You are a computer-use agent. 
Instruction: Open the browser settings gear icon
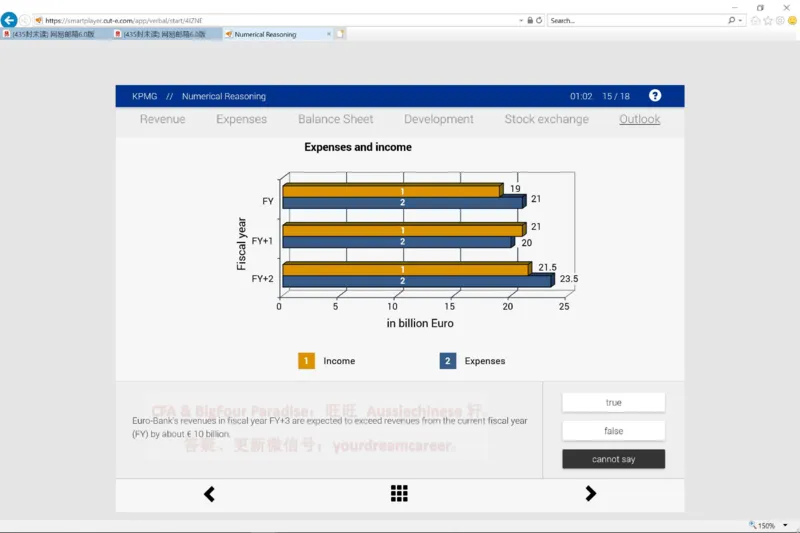point(779,20)
